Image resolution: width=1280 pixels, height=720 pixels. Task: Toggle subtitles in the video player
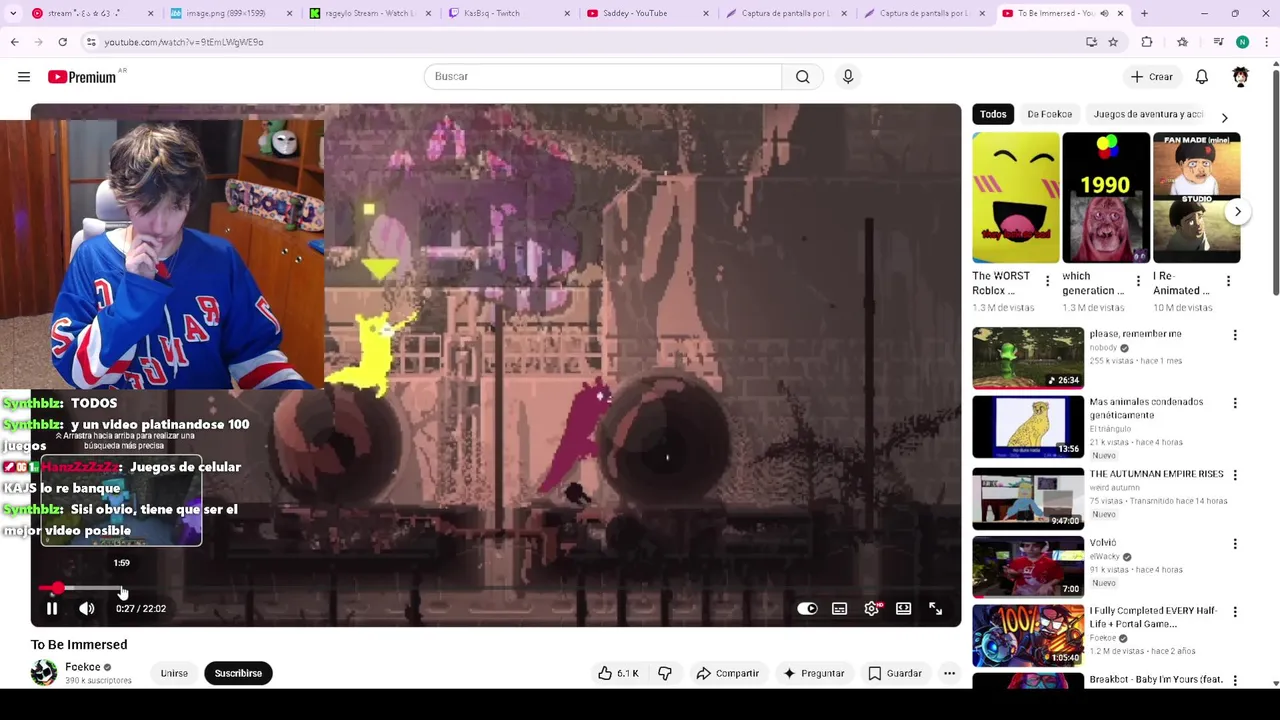coord(840,608)
